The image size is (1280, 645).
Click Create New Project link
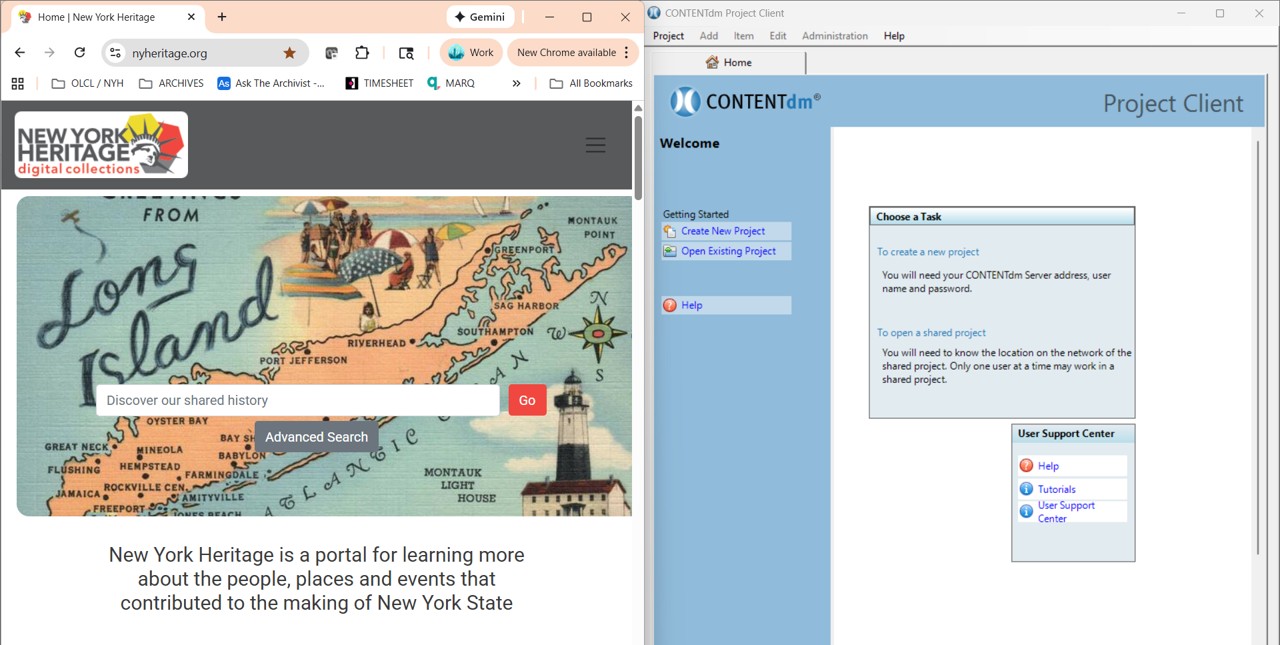(x=722, y=231)
